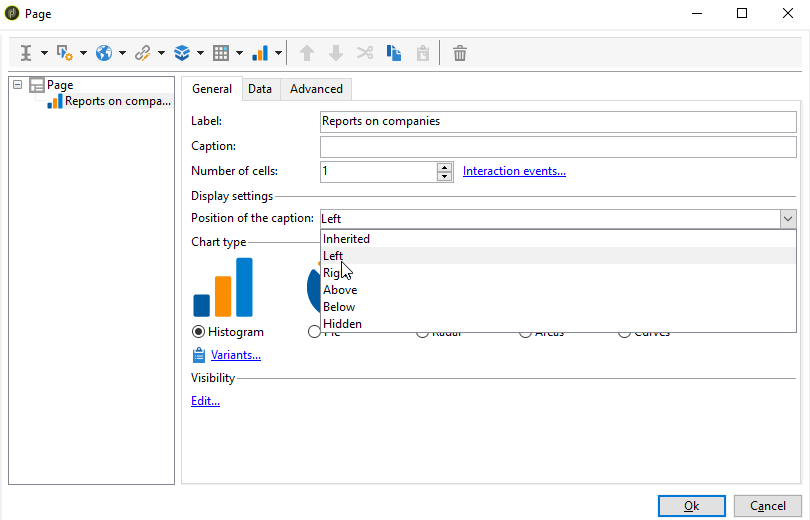Collapse the Page tree node
Screen dimensions: 810x520
(18, 85)
